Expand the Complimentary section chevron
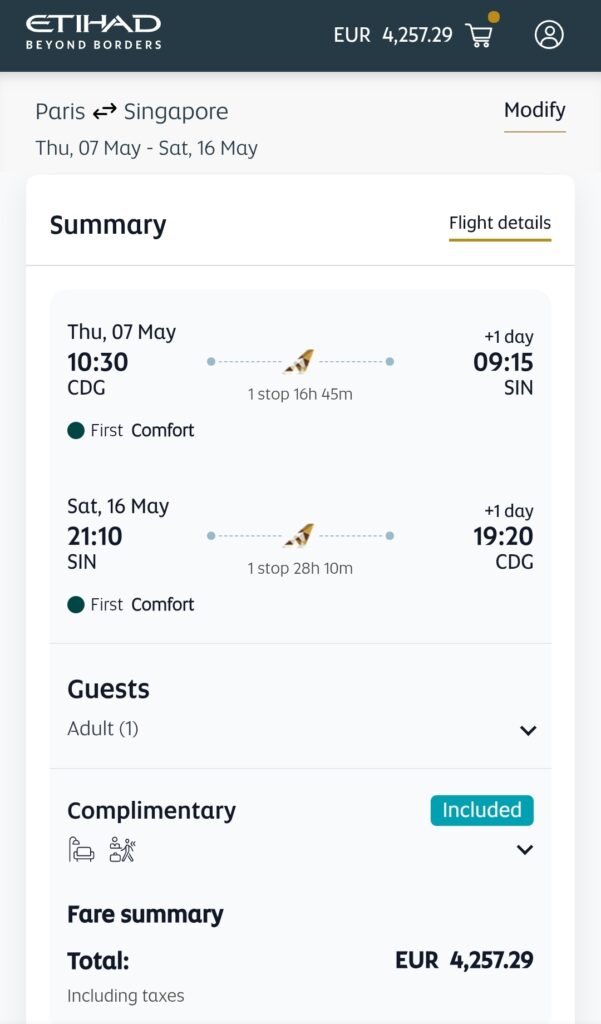The height and width of the screenshot is (1024, 601). pyautogui.click(x=524, y=850)
